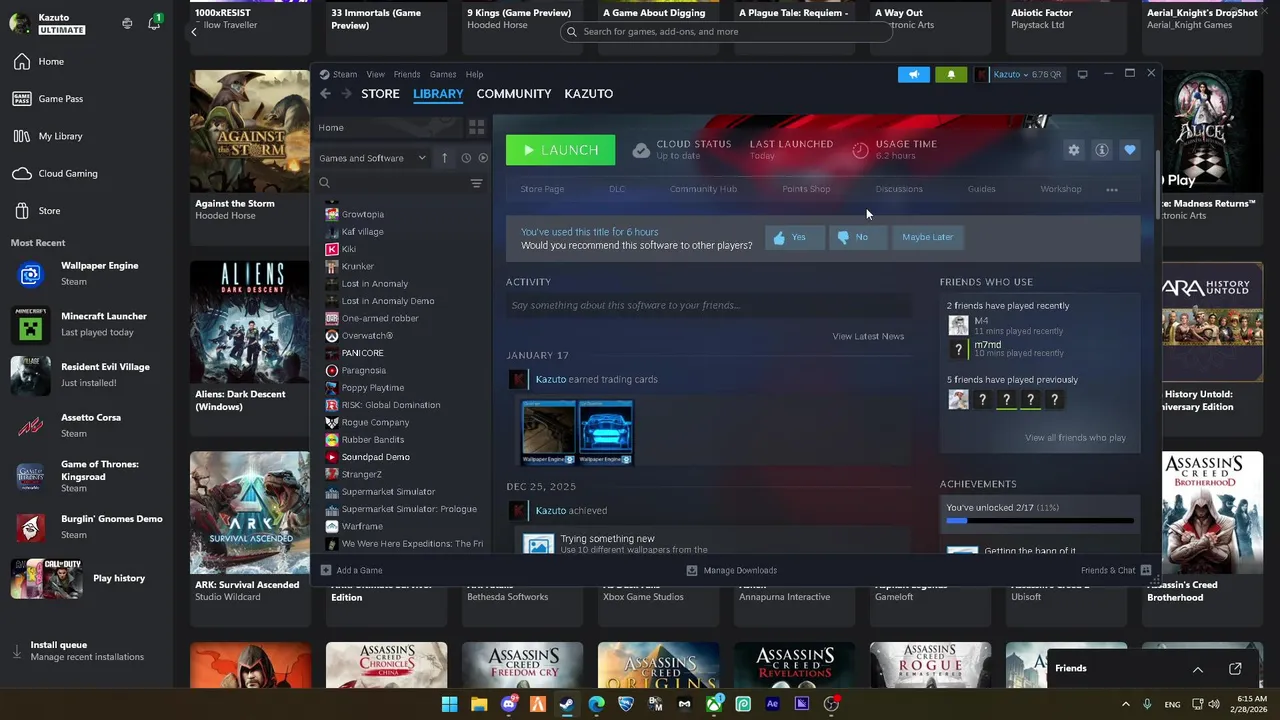Screen dimensions: 1280x720
Task: Click the Xbox app search for games field
Action: (x=726, y=32)
